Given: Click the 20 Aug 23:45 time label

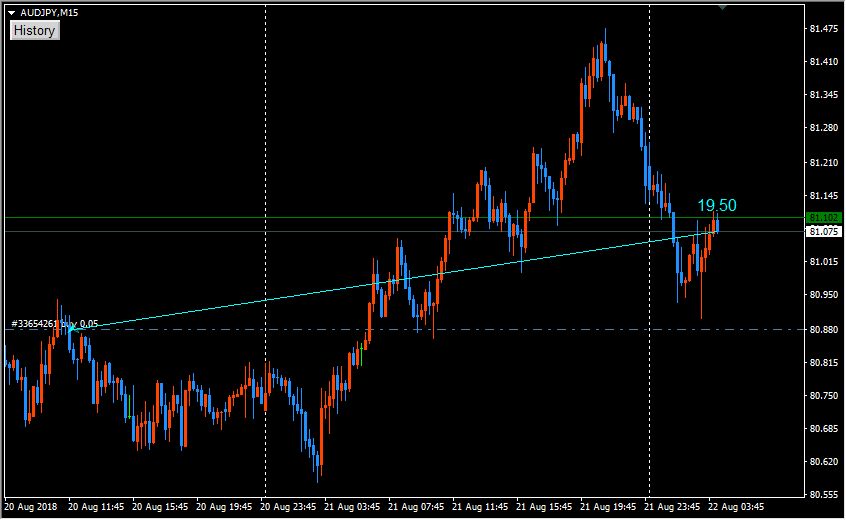Looking at the screenshot, I should 288,507.
